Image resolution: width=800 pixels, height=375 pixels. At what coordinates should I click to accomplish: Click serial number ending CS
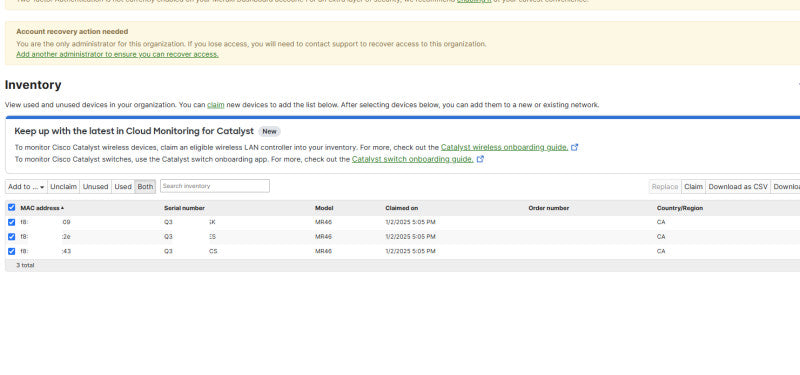pos(190,252)
